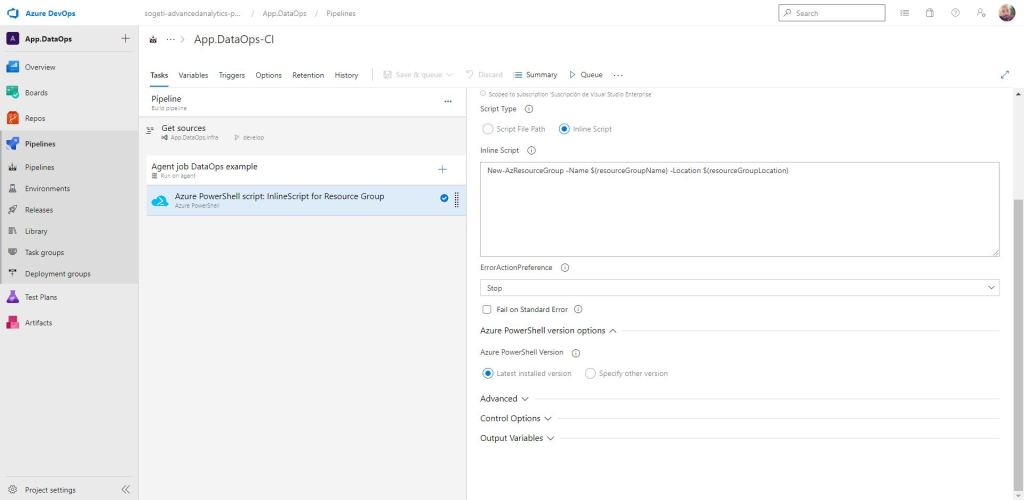Open Repos in the left navigation
Image resolution: width=1024 pixels, height=500 pixels.
click(35, 118)
